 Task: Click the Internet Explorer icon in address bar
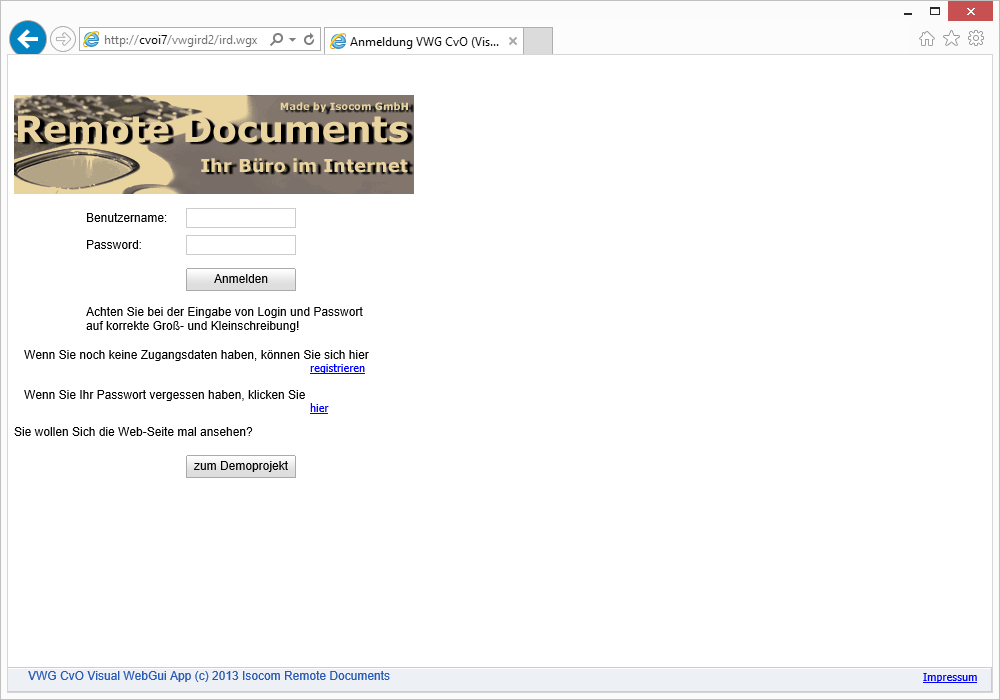[91, 40]
